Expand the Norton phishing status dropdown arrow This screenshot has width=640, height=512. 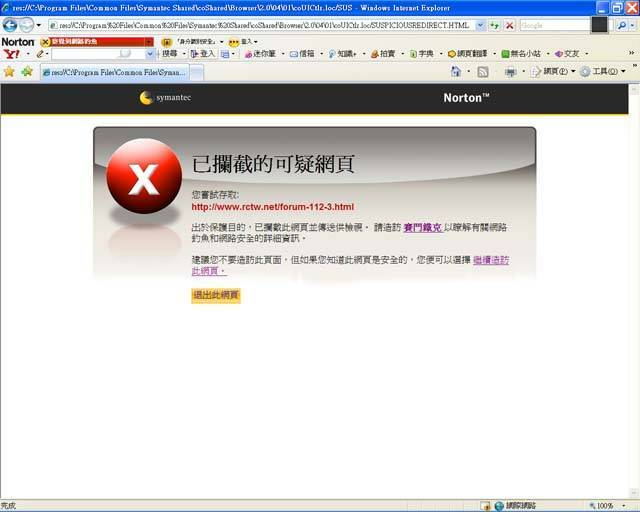[x=149, y=42]
